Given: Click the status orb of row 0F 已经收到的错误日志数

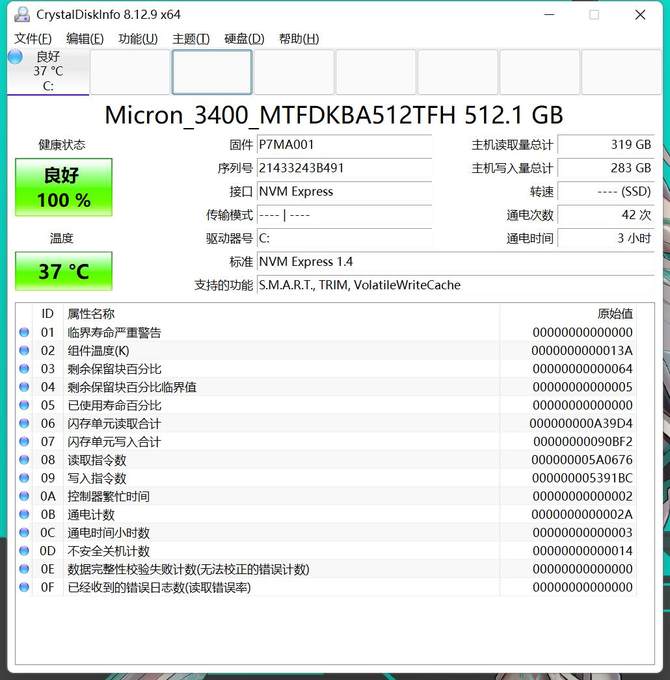Looking at the screenshot, I should click(24, 587).
